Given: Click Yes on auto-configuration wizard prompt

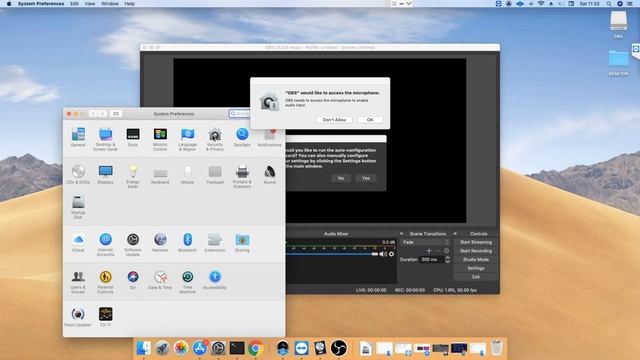Looking at the screenshot, I should point(366,178).
